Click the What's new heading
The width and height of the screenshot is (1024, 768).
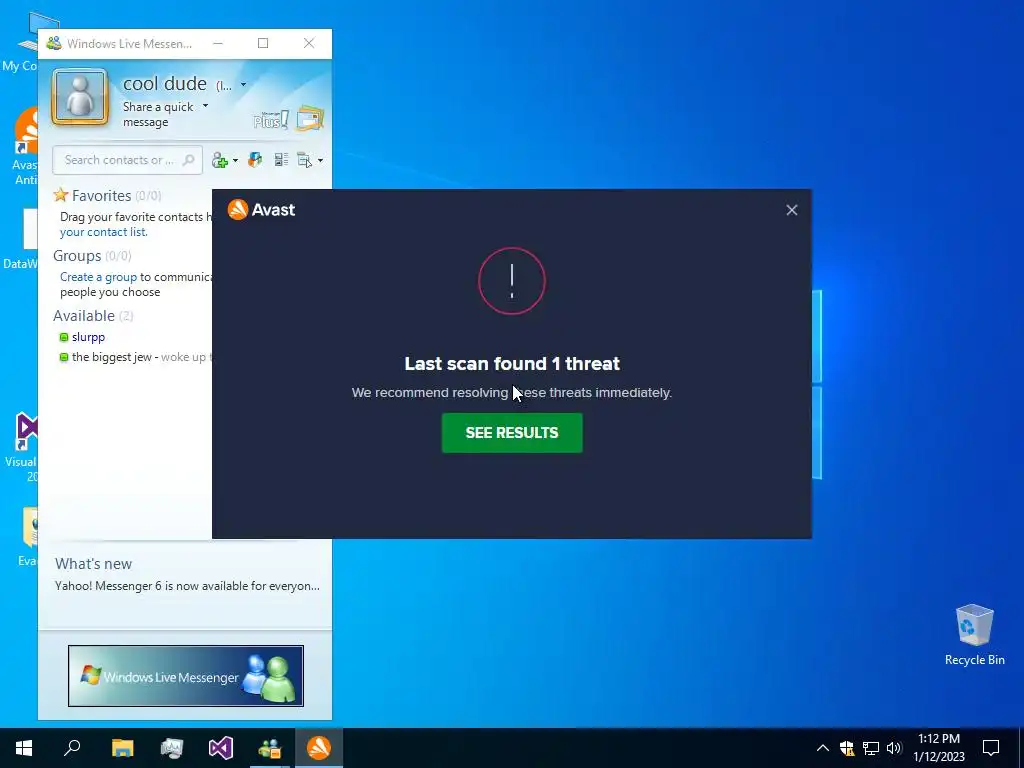[x=93, y=564]
